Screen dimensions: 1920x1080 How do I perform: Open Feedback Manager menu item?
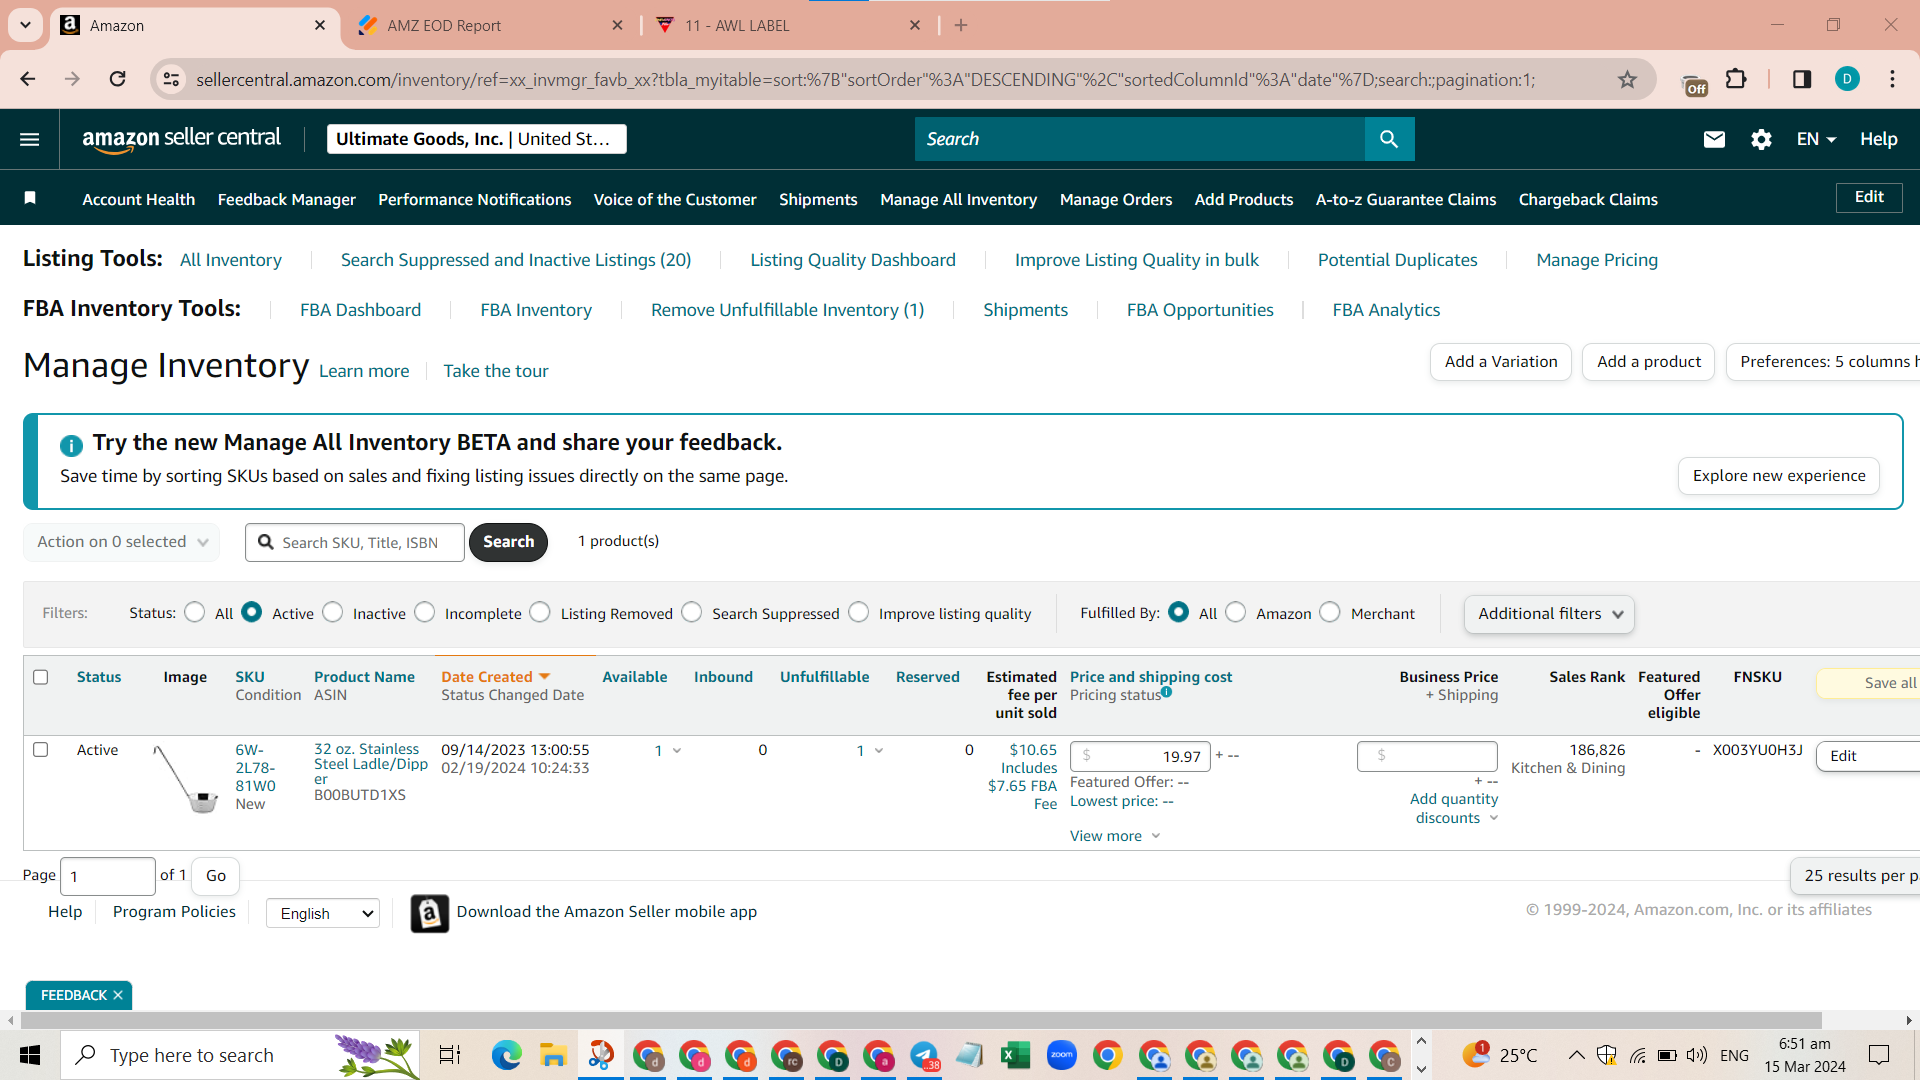pos(287,199)
